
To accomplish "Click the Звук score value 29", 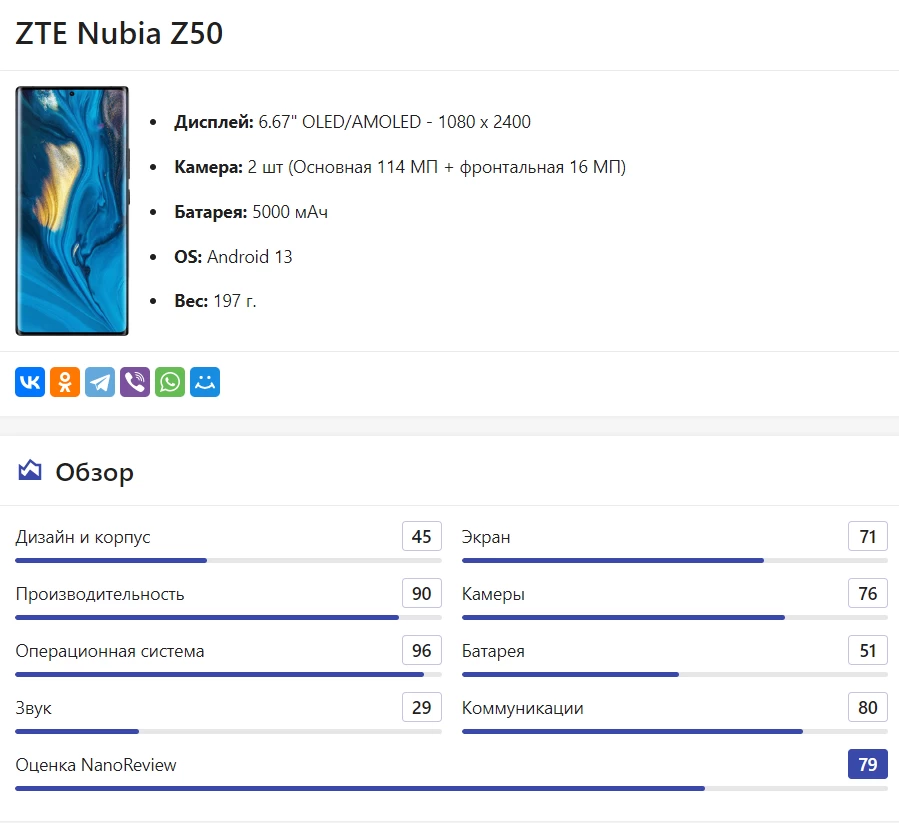I will coord(422,708).
